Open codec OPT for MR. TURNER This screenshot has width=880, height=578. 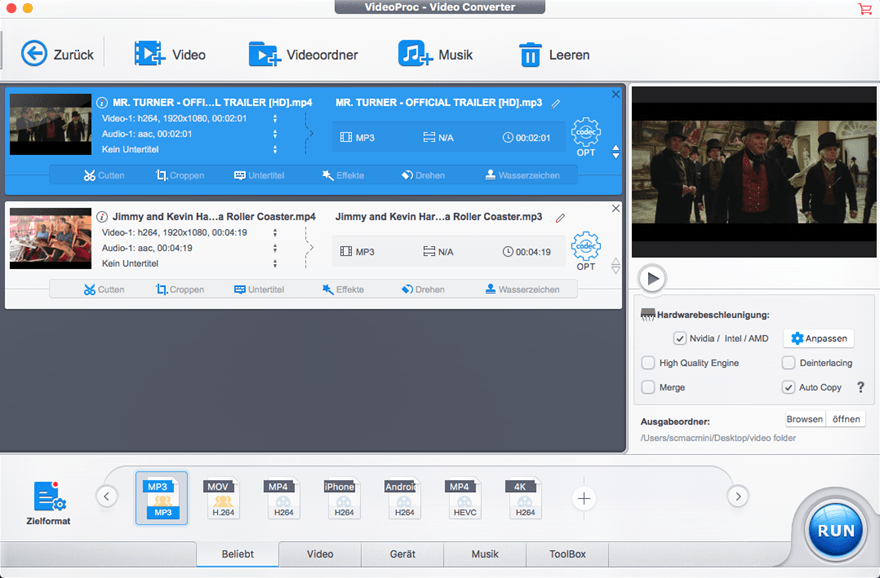[586, 137]
